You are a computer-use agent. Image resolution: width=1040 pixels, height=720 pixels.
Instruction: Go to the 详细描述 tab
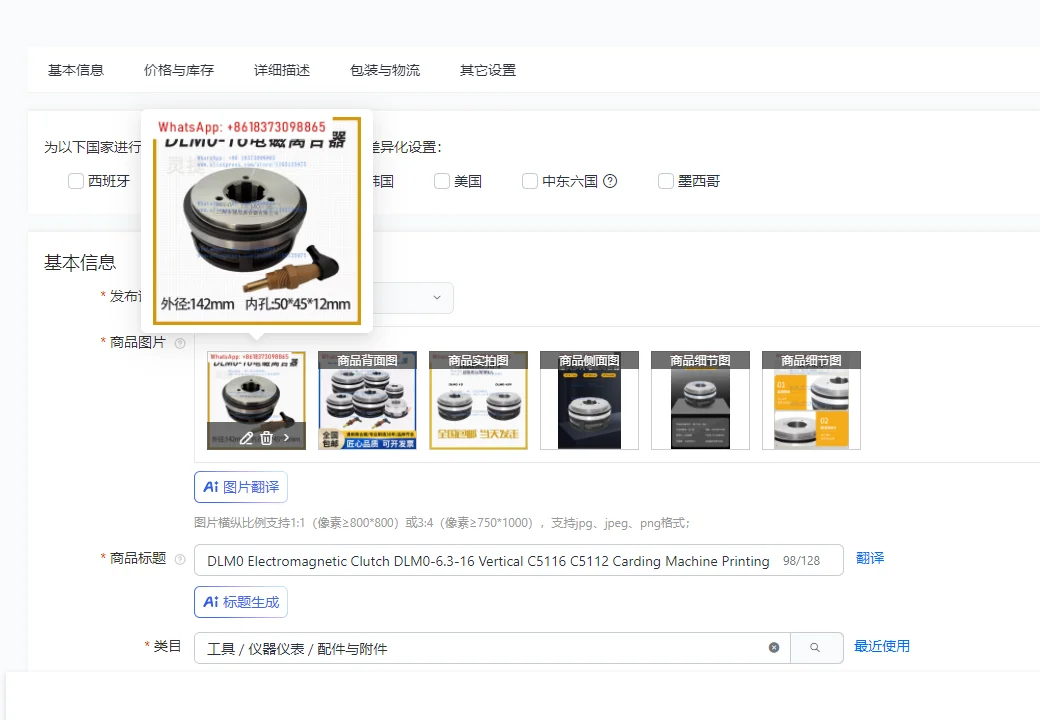[282, 70]
